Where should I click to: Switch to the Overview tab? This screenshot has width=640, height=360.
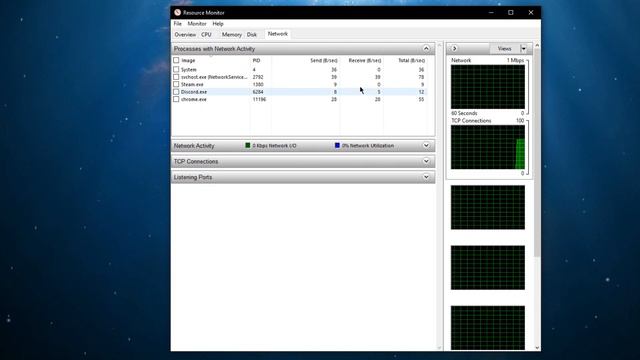[185, 35]
